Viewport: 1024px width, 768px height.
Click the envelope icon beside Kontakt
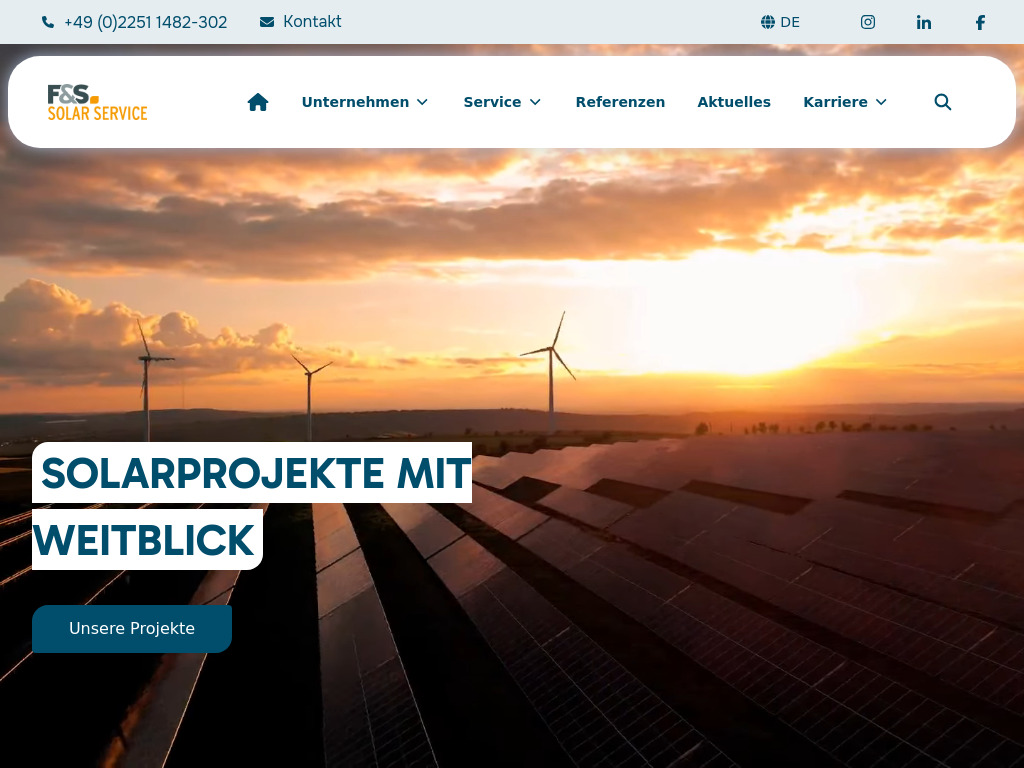(x=266, y=21)
